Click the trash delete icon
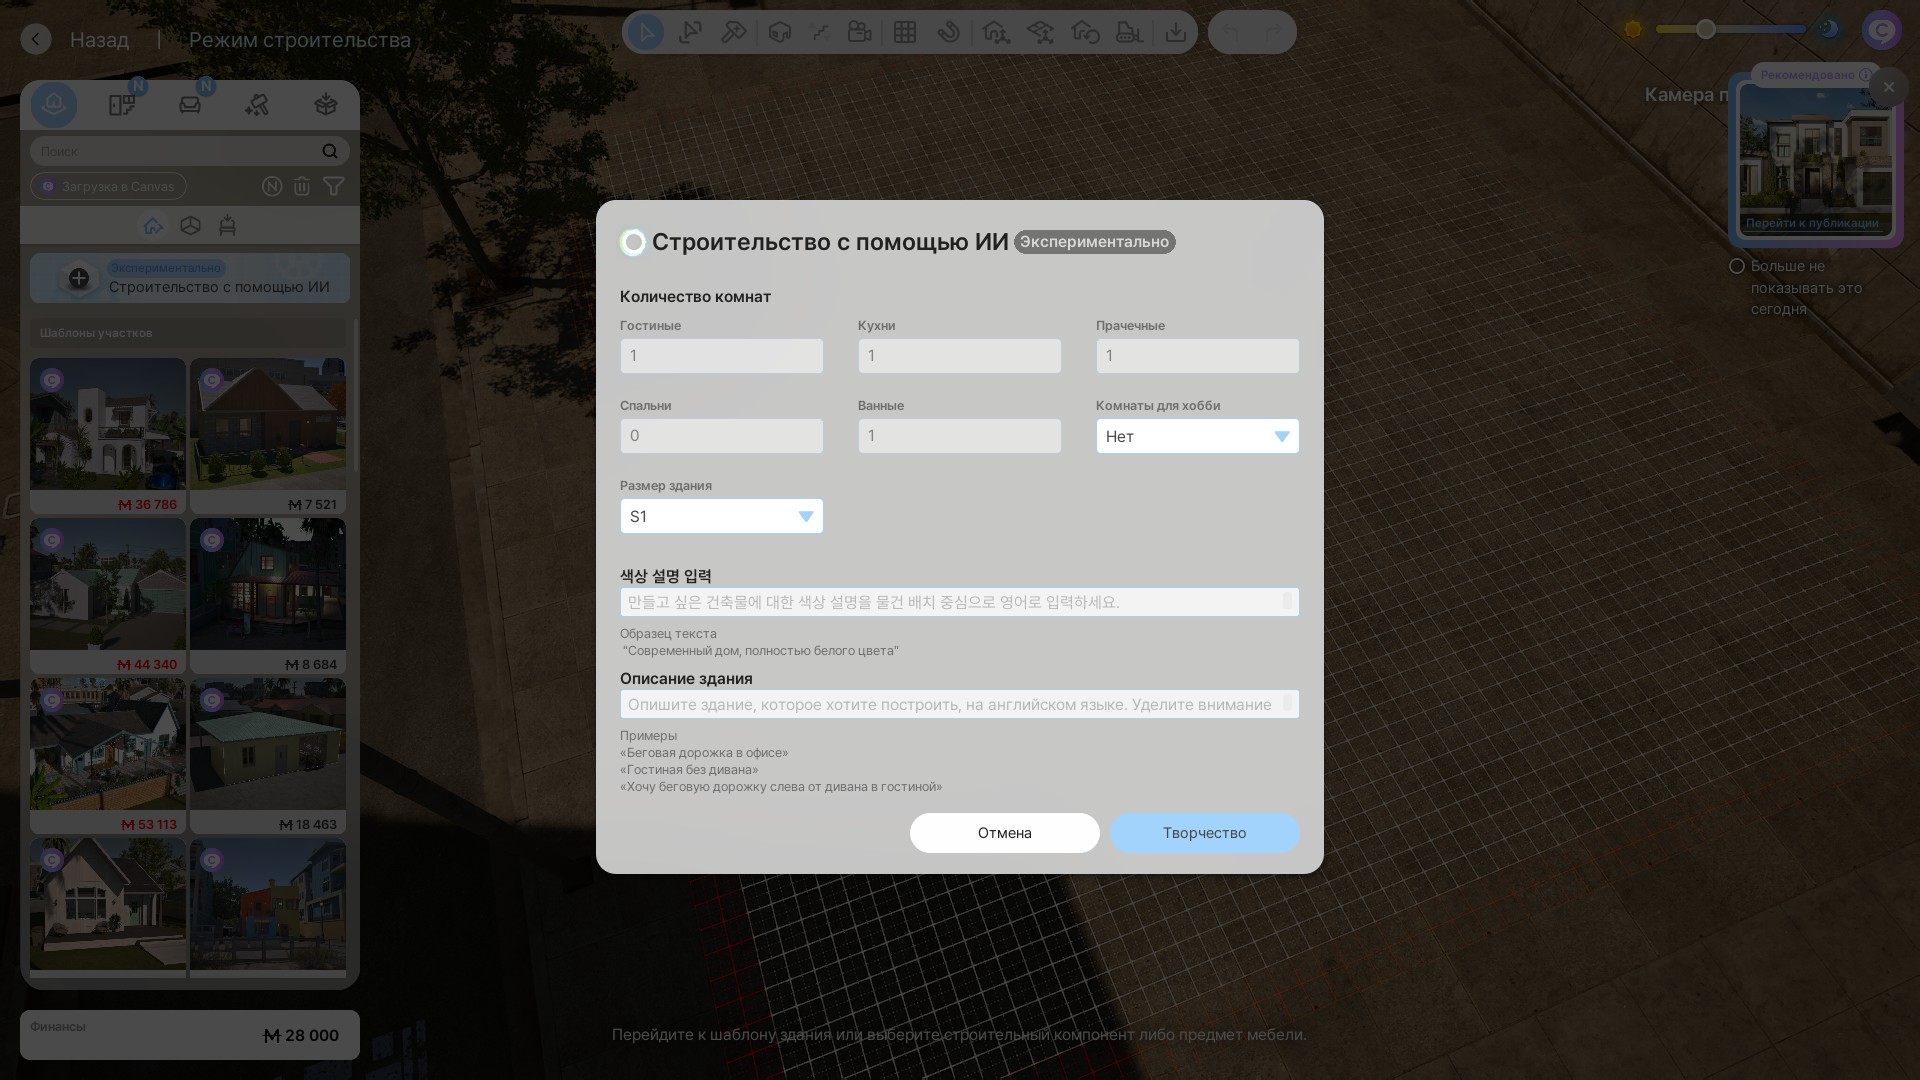Image resolution: width=1920 pixels, height=1080 pixels. (302, 186)
